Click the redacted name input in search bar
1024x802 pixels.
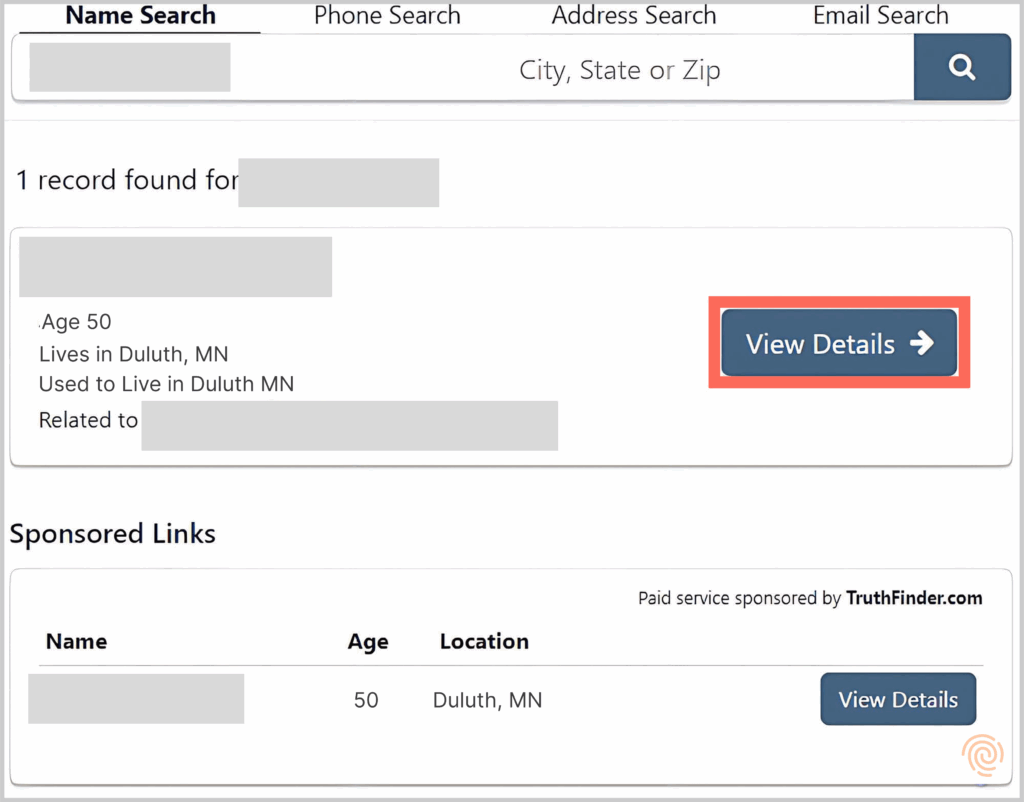(x=130, y=67)
